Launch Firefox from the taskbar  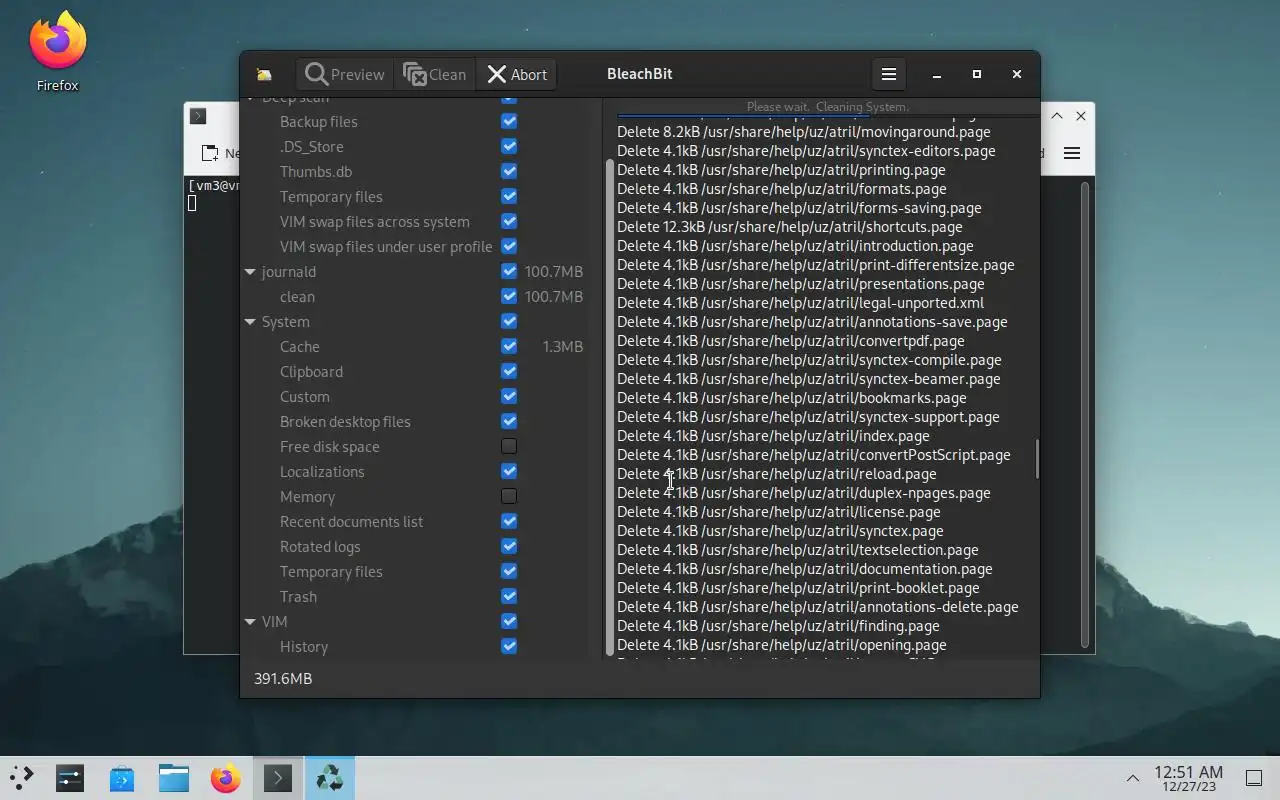[226, 778]
